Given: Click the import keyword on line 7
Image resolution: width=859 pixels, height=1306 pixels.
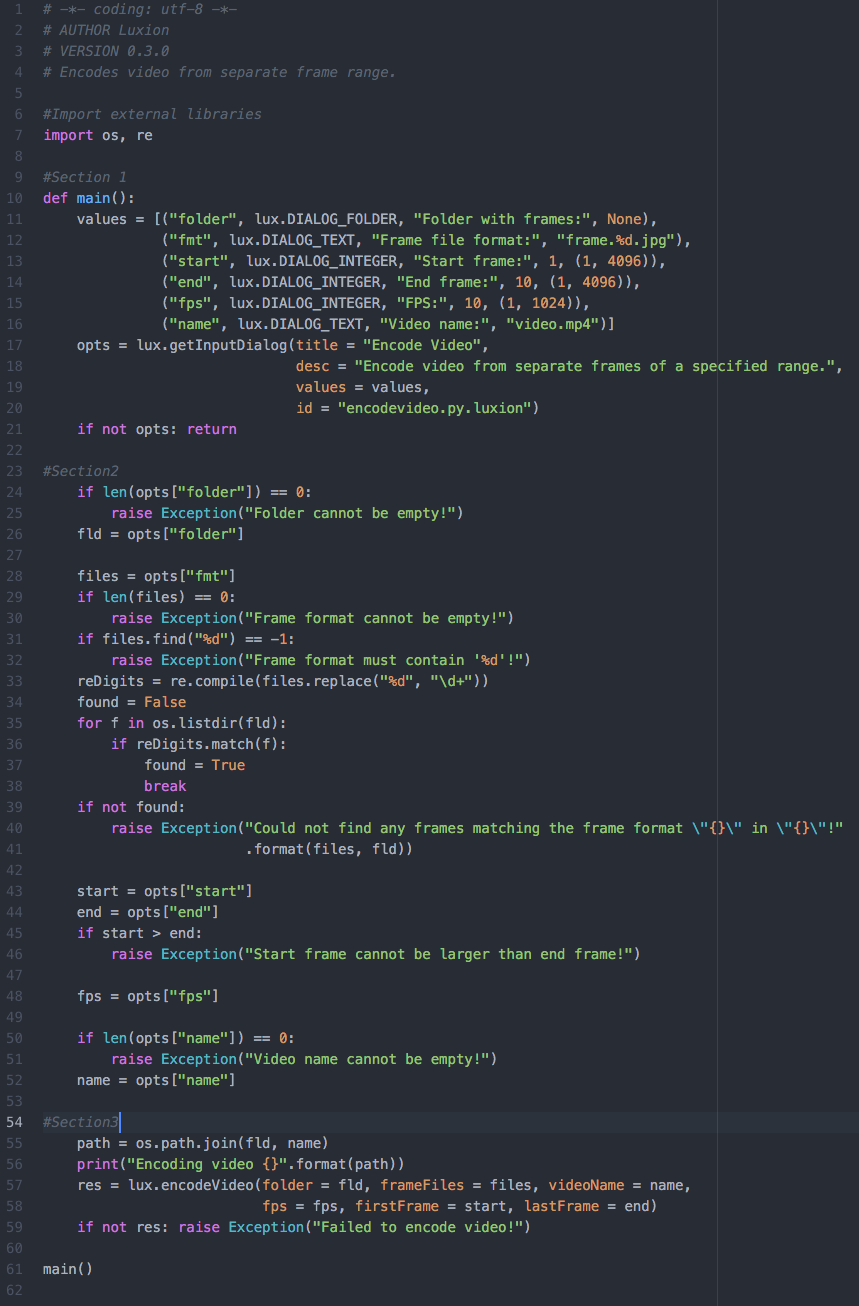Looking at the screenshot, I should 66,134.
